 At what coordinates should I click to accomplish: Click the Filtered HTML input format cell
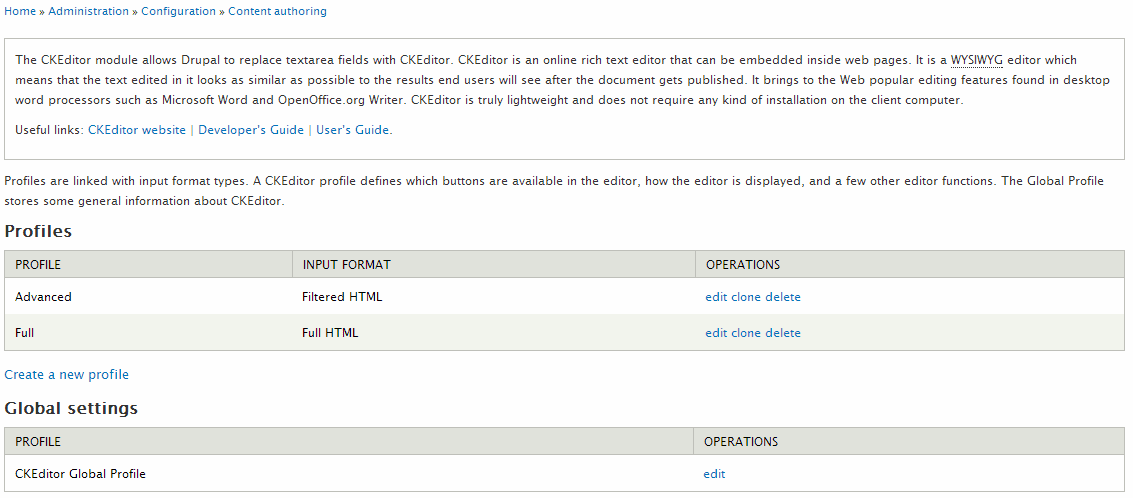pos(343,297)
